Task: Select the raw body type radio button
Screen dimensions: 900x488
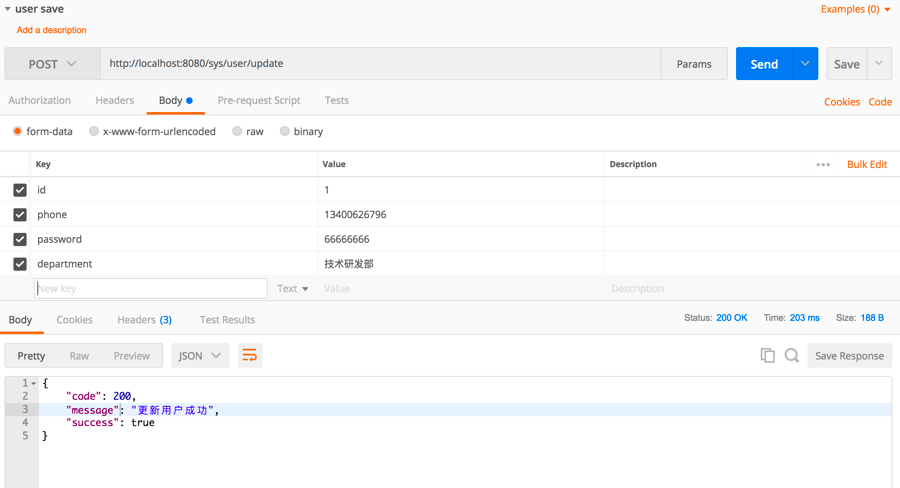Action: [x=237, y=132]
